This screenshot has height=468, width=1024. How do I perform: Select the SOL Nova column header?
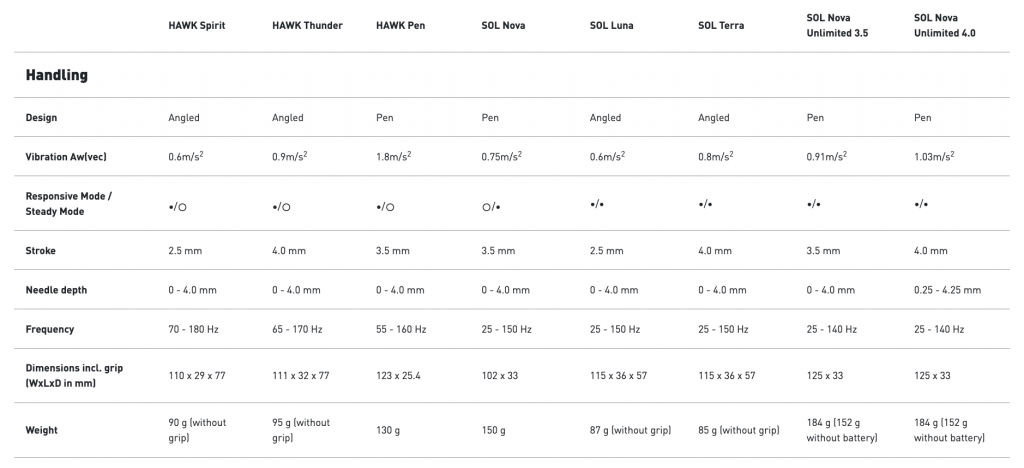click(504, 25)
